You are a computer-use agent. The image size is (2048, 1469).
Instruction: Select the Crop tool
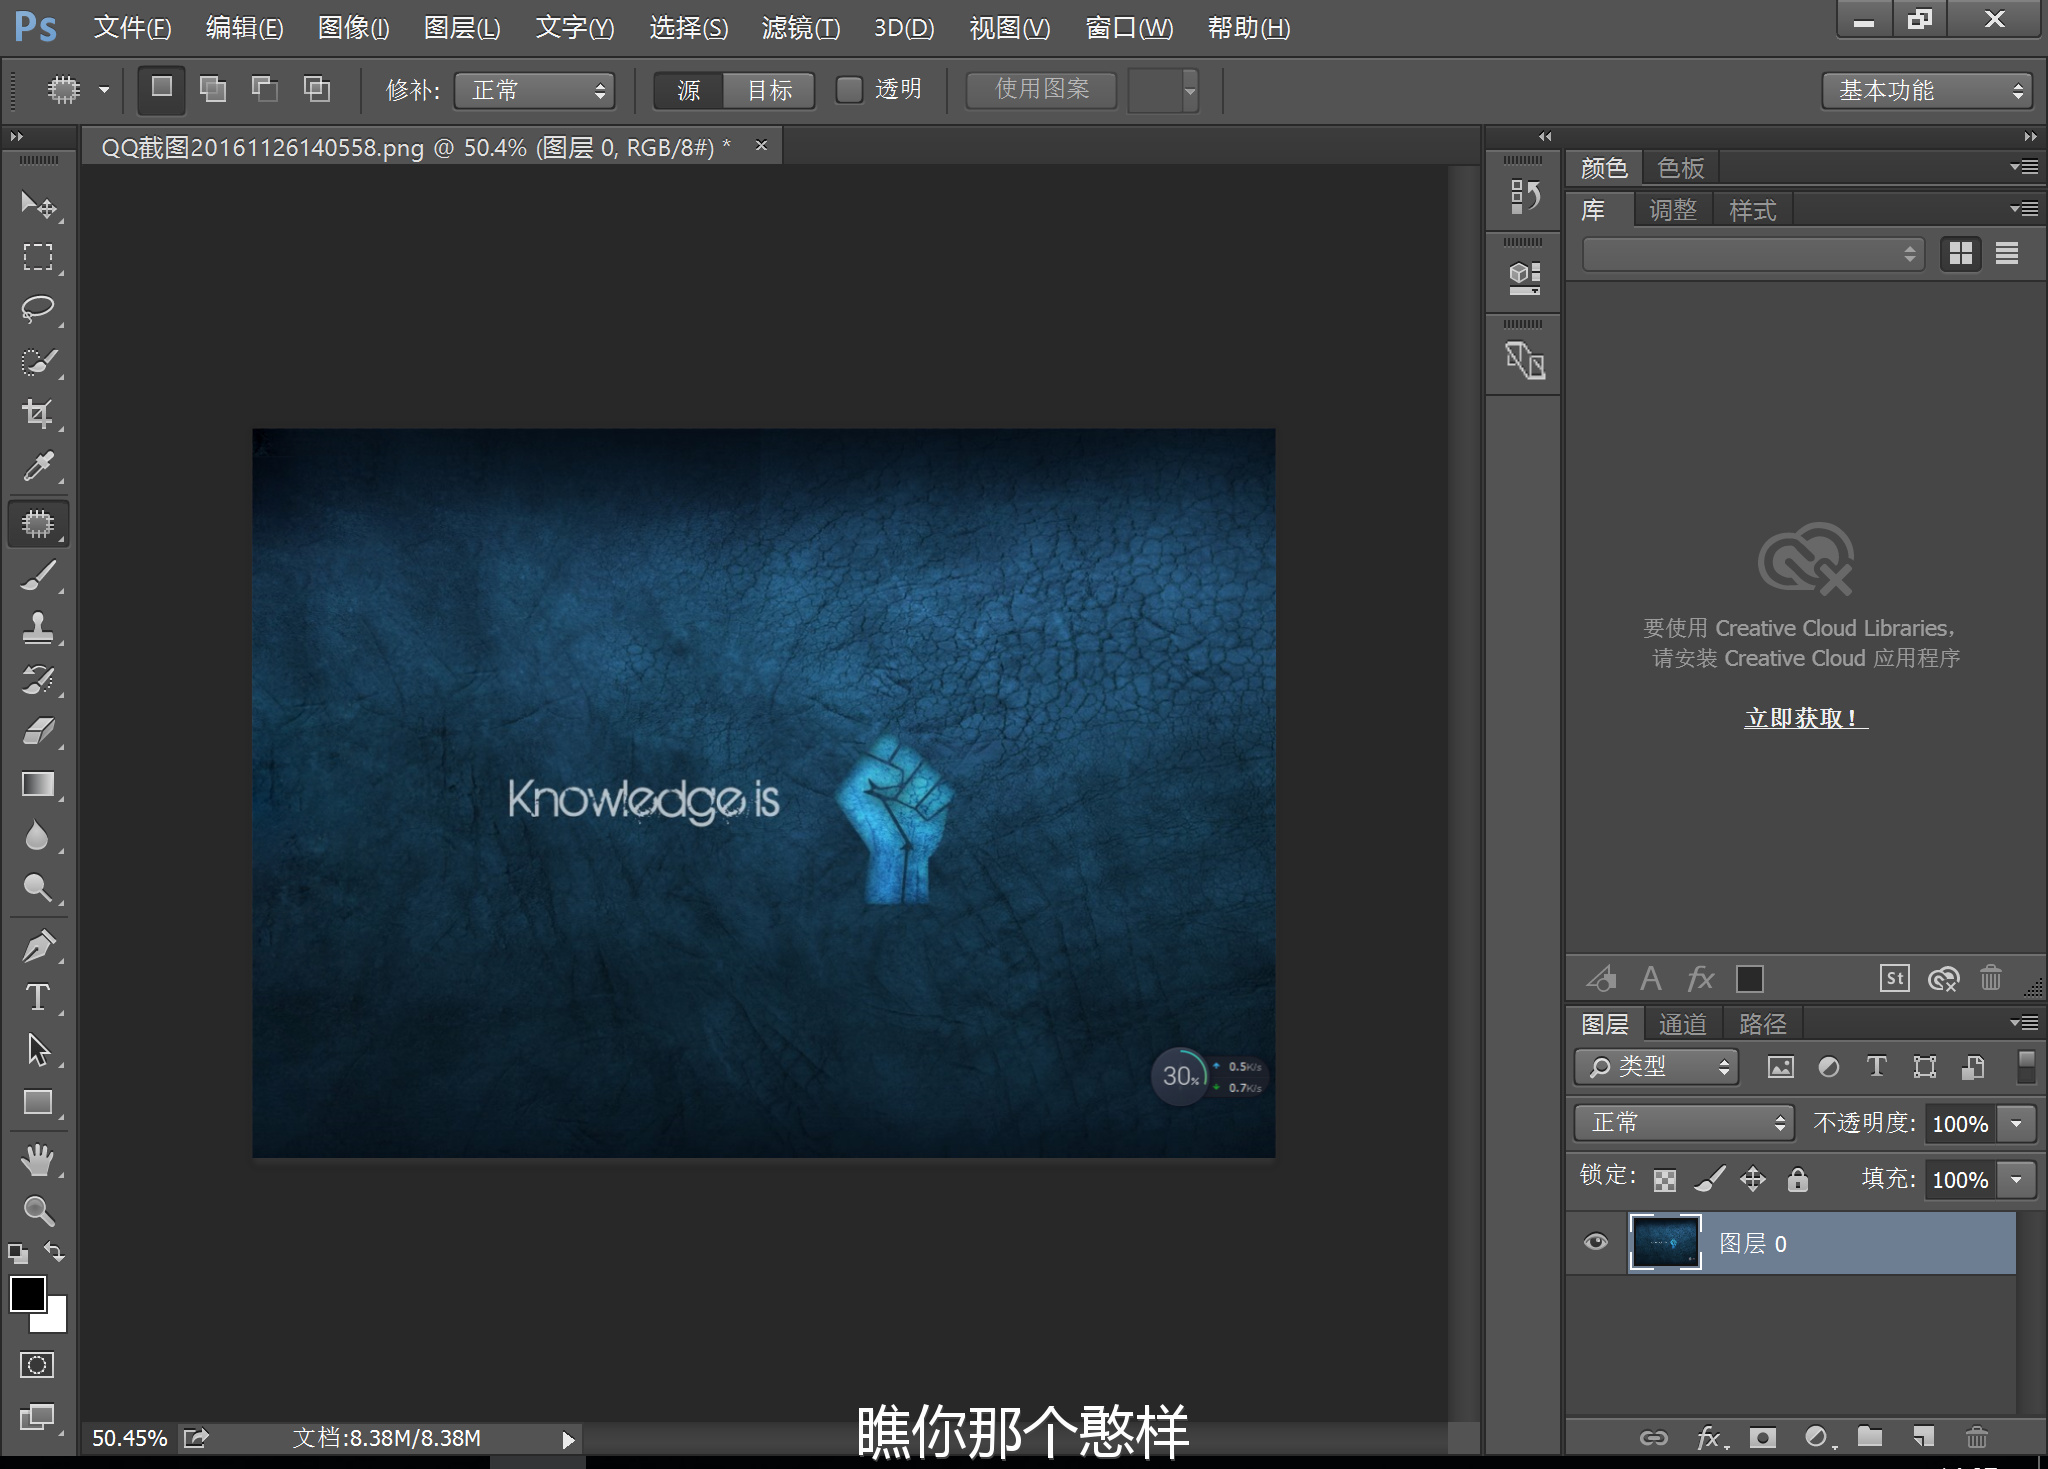(38, 414)
